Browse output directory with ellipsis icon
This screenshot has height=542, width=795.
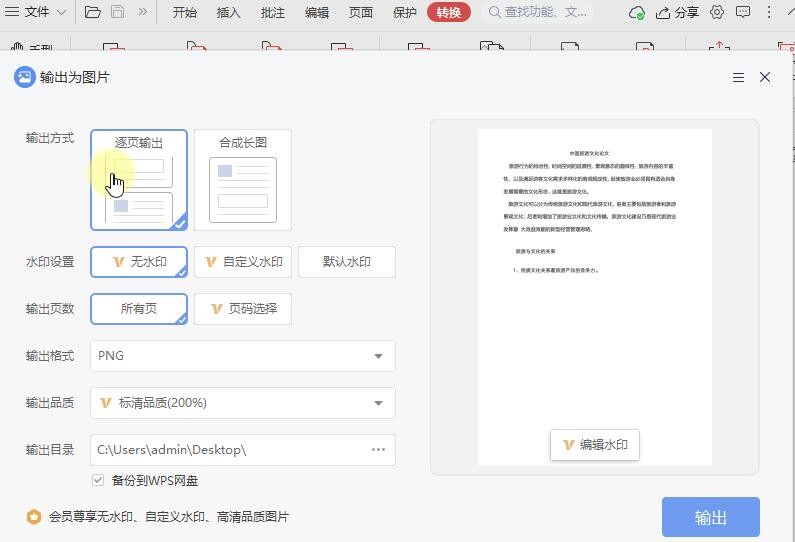(378, 450)
